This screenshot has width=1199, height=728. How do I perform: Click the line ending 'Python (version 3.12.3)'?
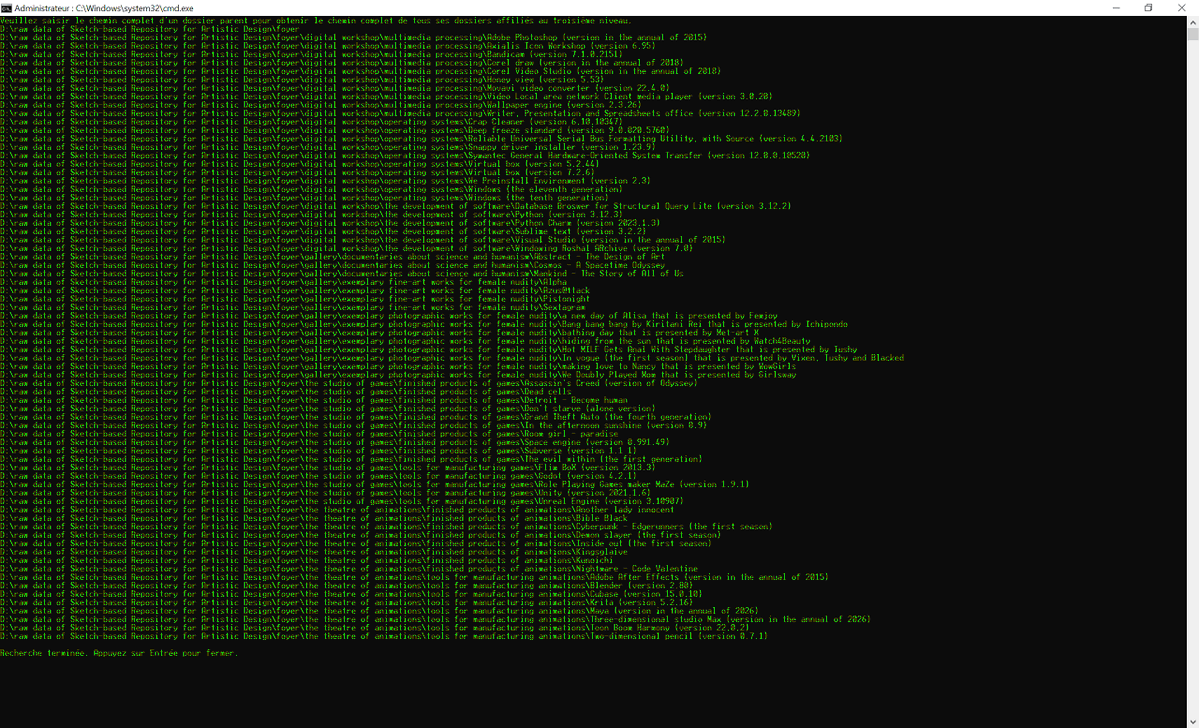tap(311, 214)
